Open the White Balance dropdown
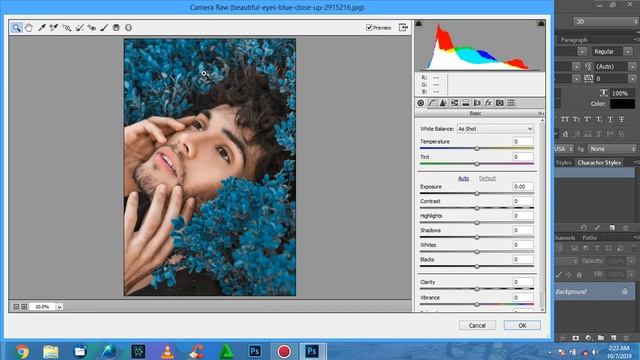 [495, 129]
